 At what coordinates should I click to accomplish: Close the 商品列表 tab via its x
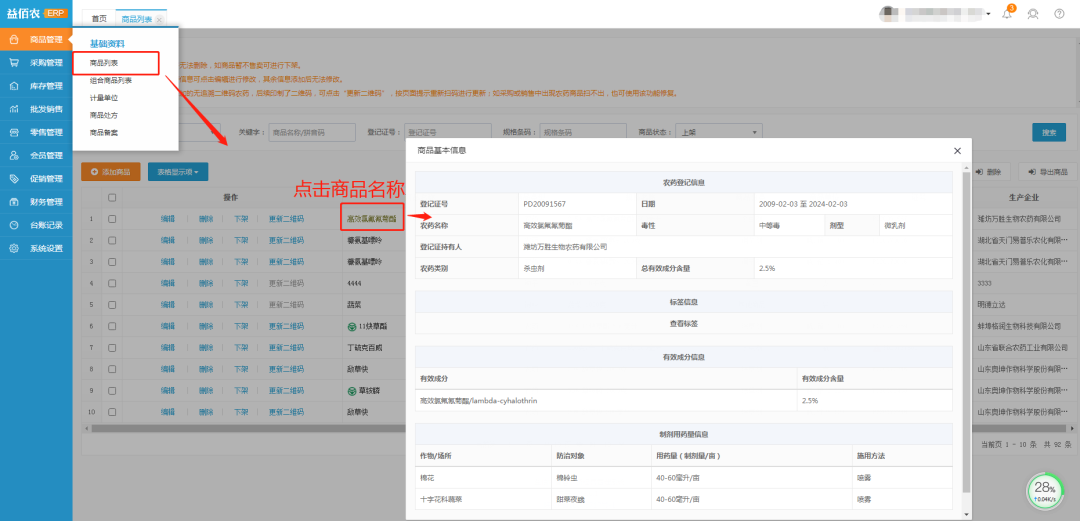pos(159,20)
